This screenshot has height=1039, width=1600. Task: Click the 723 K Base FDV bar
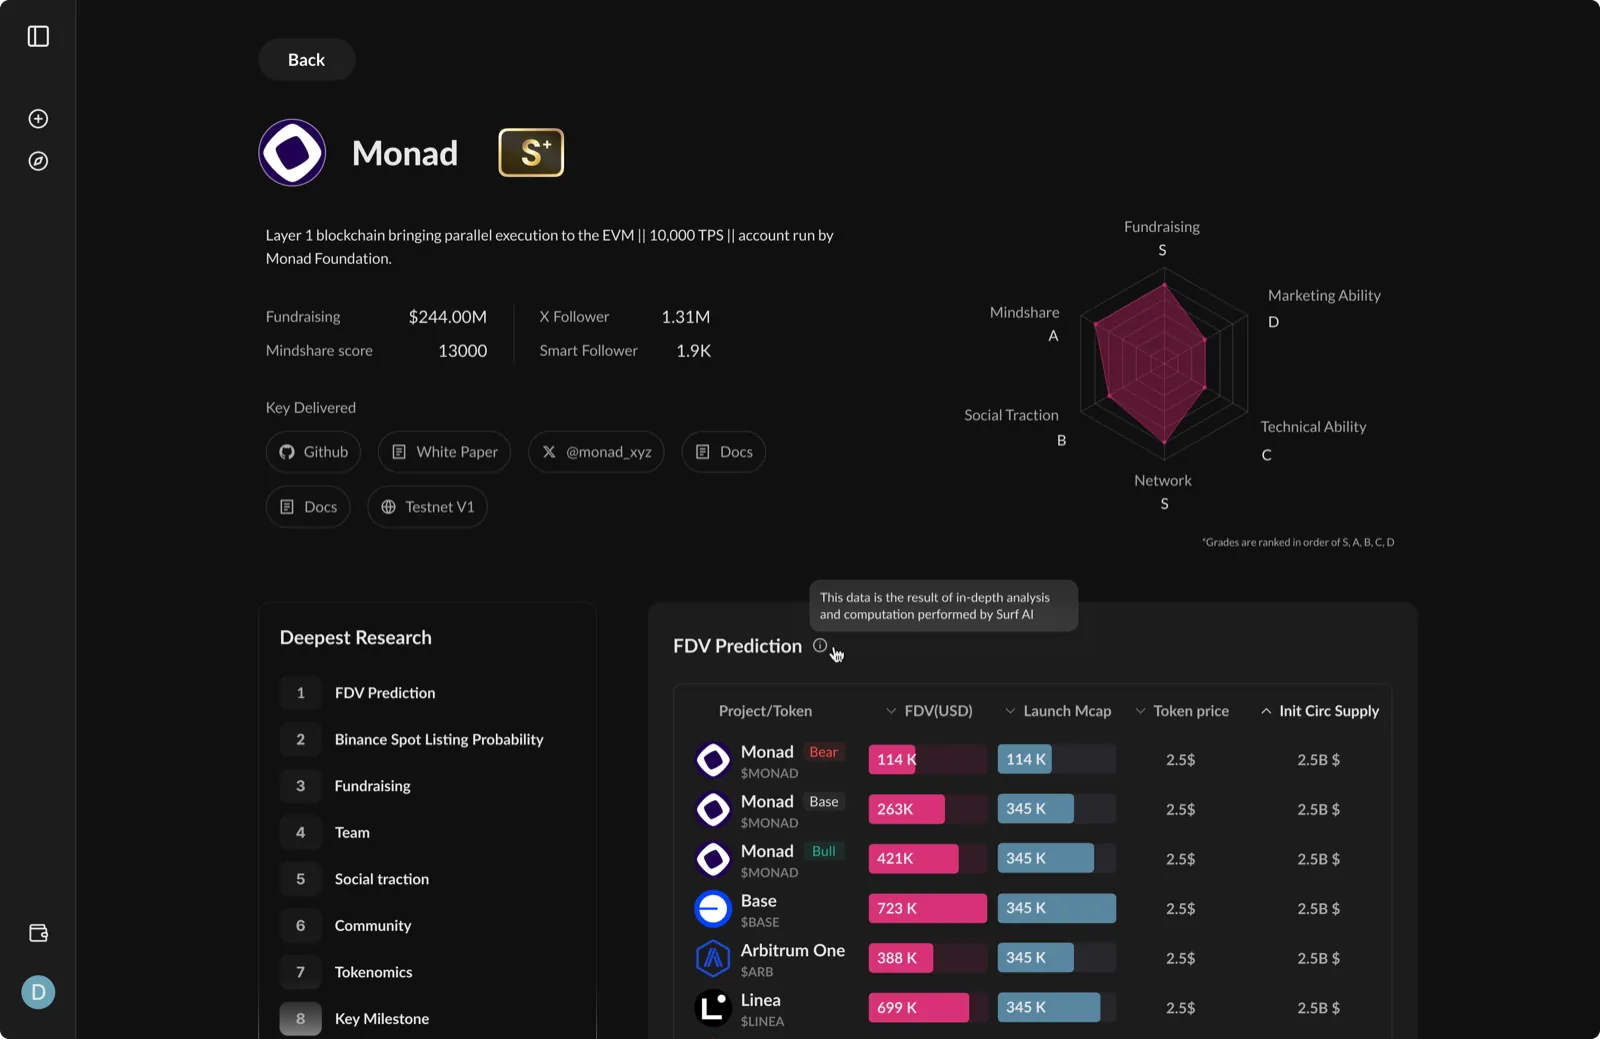[927, 909]
